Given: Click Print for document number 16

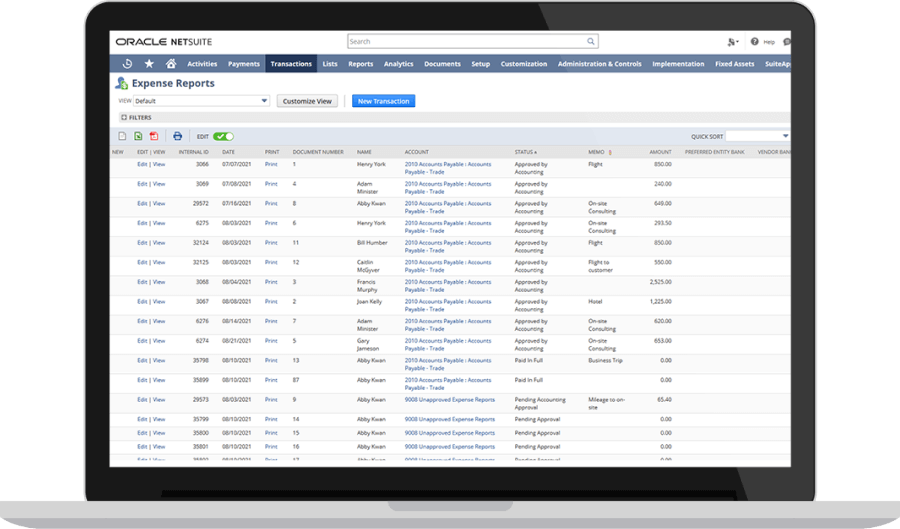Looking at the screenshot, I should [271, 447].
